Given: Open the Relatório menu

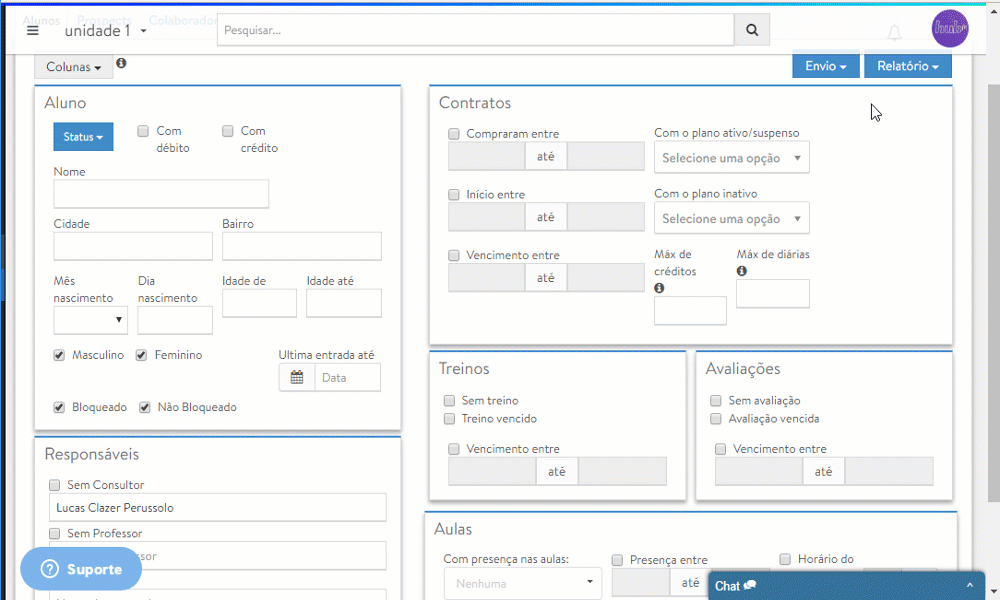Looking at the screenshot, I should pos(907,66).
